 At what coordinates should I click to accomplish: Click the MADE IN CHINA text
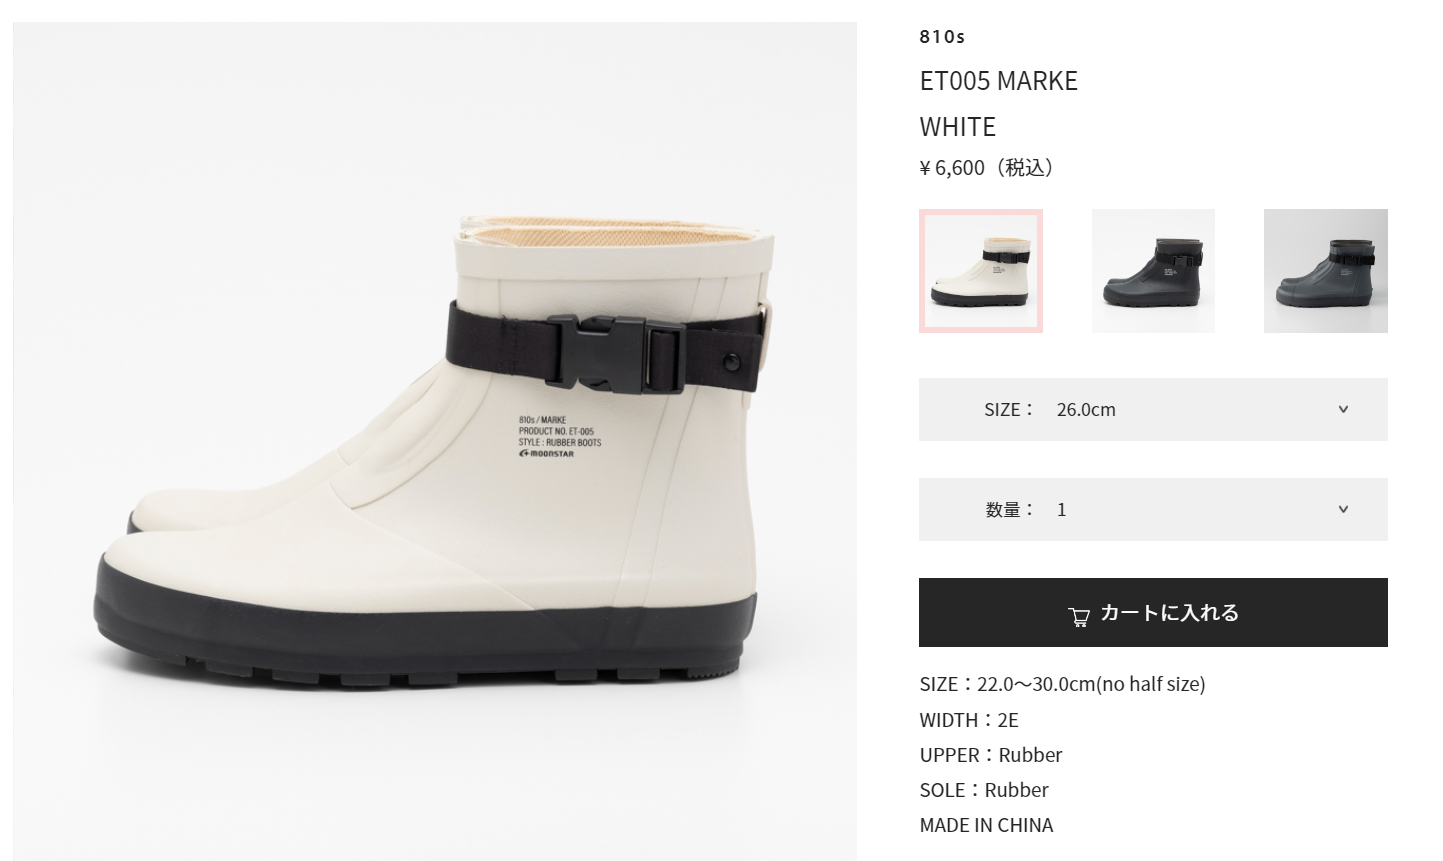click(x=986, y=825)
